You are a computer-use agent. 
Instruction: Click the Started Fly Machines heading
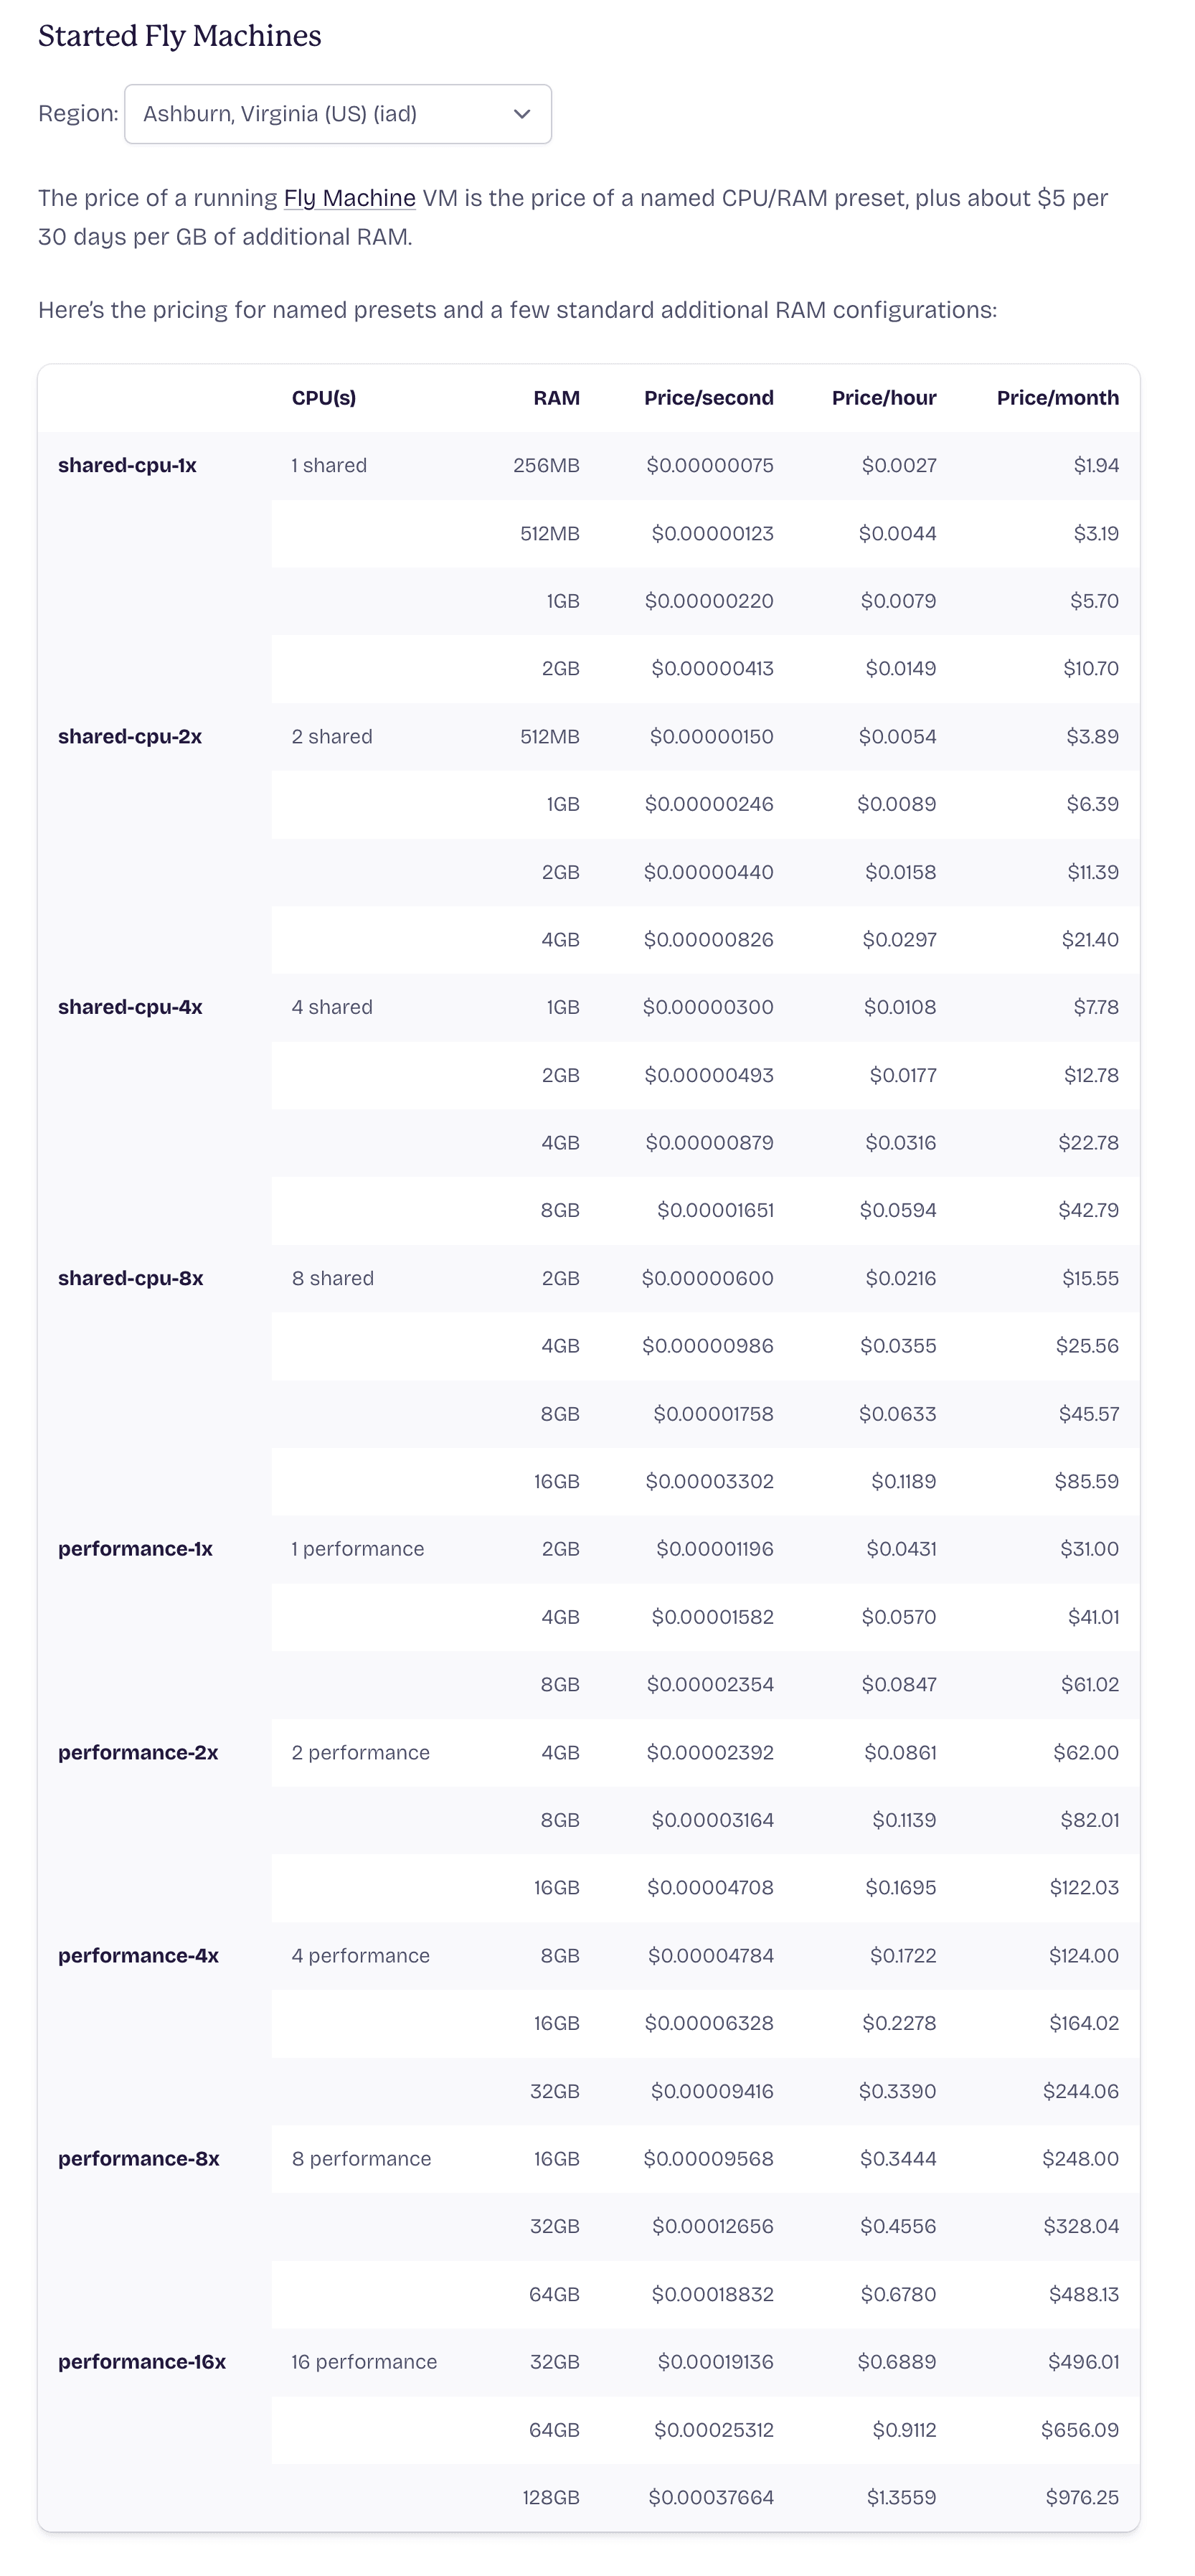[x=180, y=36]
